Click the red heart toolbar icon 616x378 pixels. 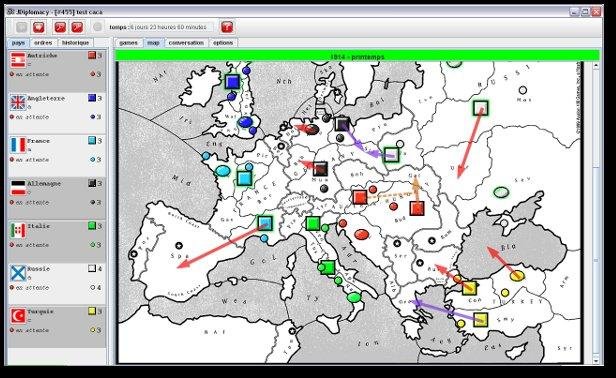(38, 27)
